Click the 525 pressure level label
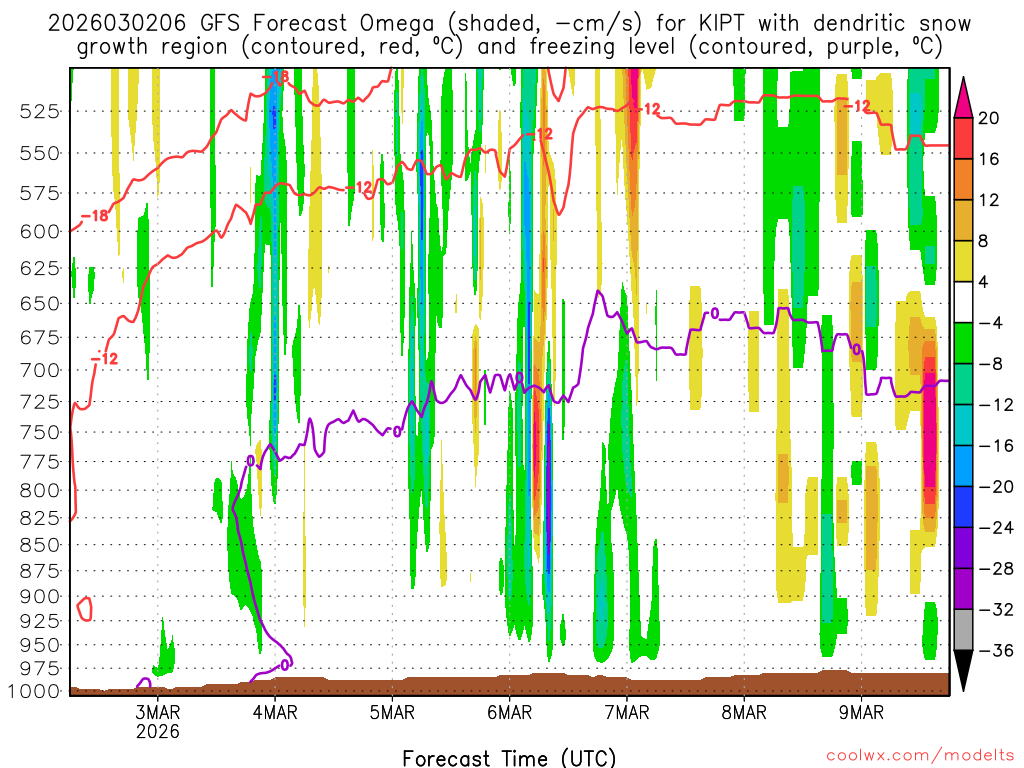This screenshot has height=768, width=1024. point(40,112)
